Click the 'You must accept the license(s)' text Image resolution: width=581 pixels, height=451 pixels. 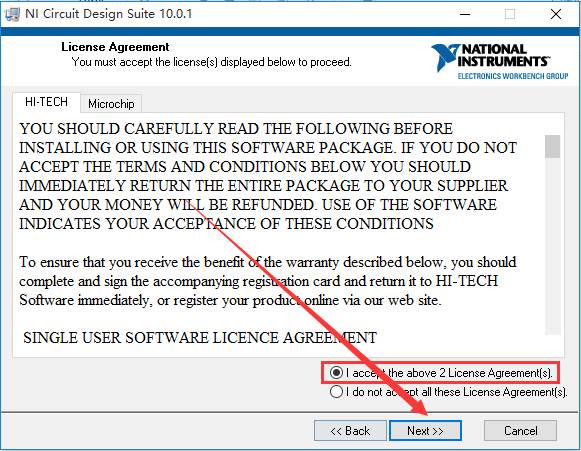coord(211,62)
